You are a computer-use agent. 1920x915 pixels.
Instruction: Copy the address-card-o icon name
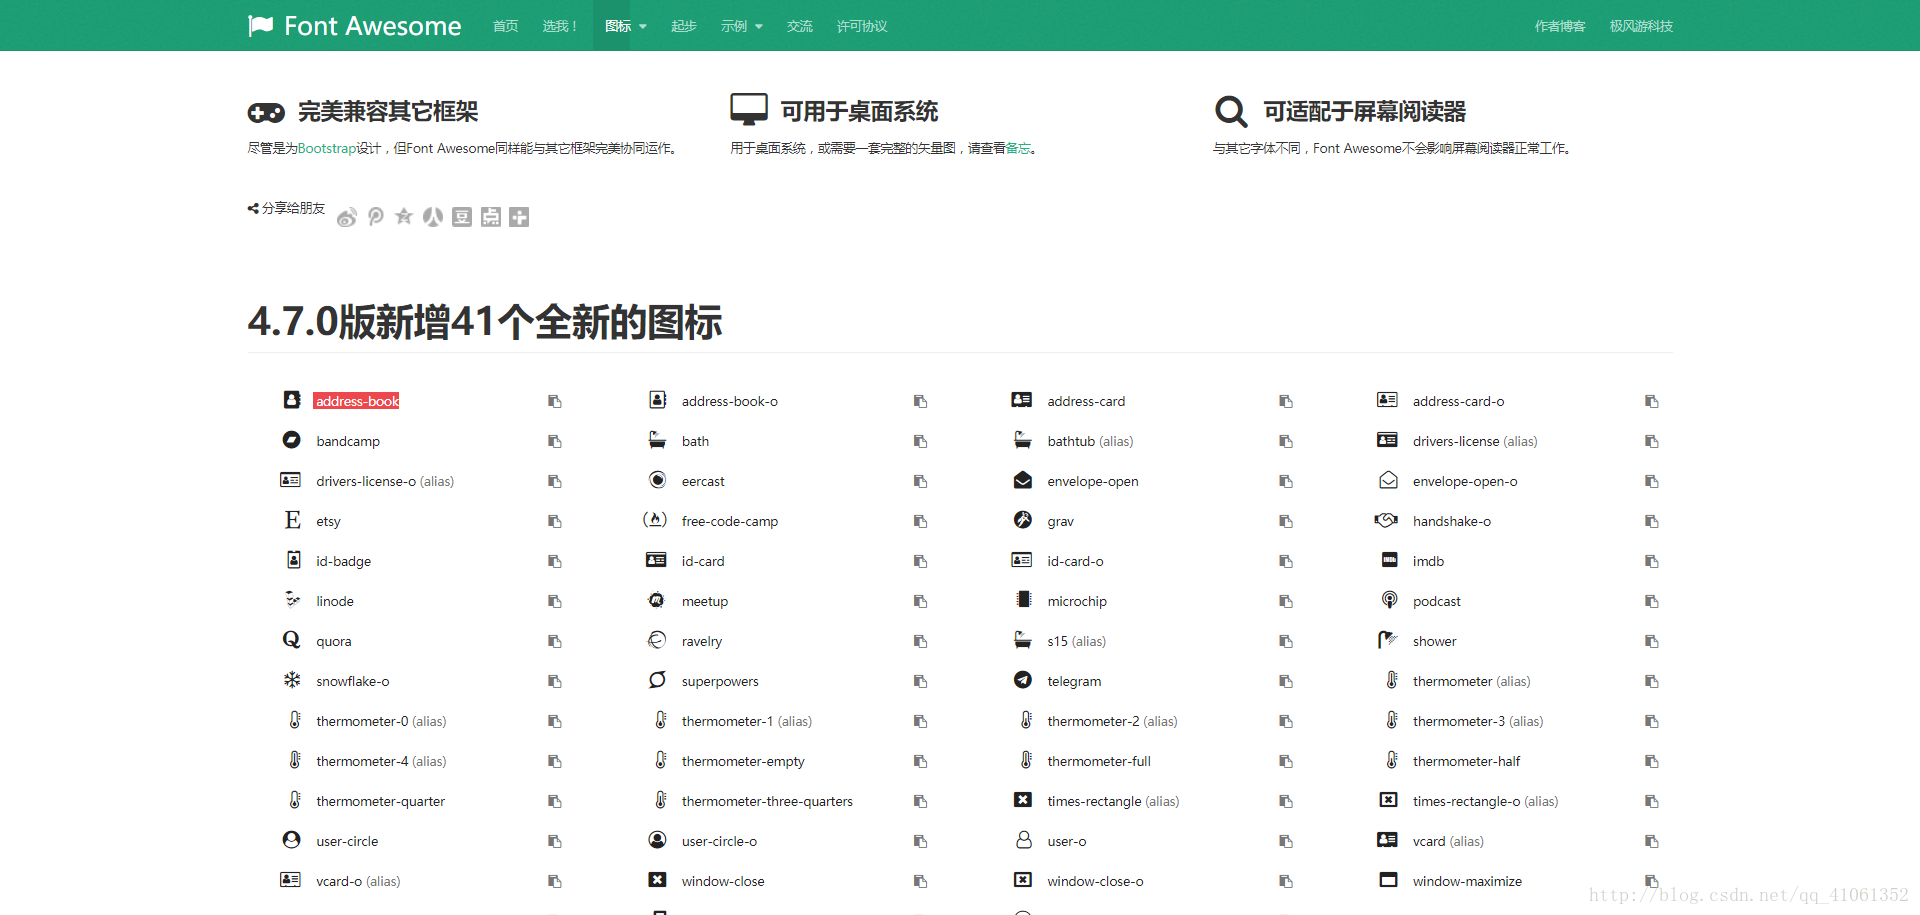pyautogui.click(x=1652, y=401)
